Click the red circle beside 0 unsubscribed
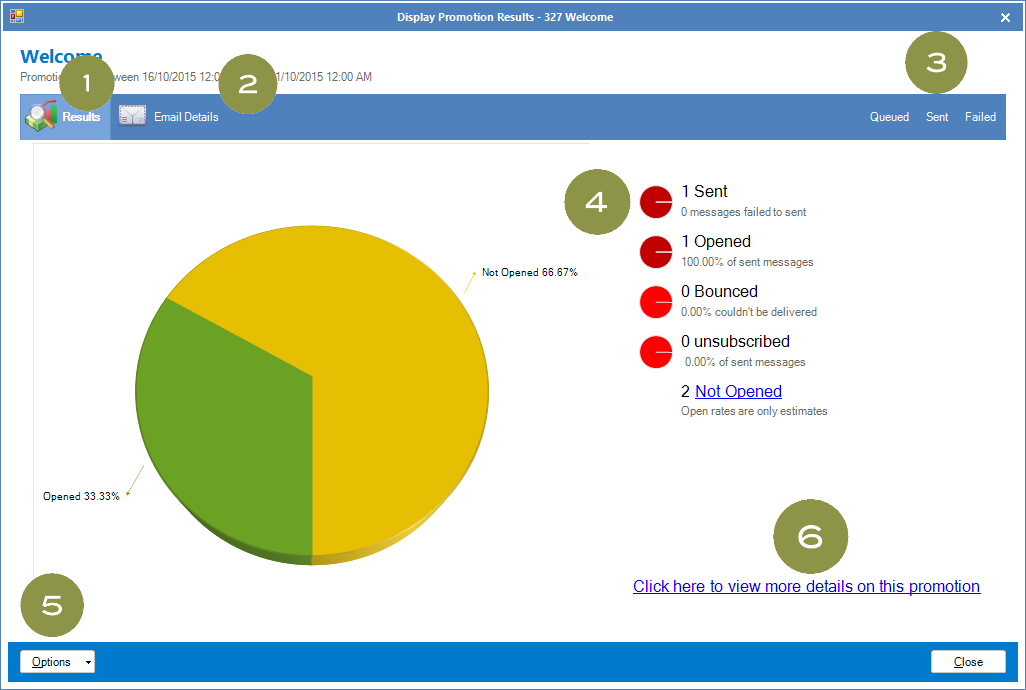The width and height of the screenshot is (1026, 690). (656, 351)
